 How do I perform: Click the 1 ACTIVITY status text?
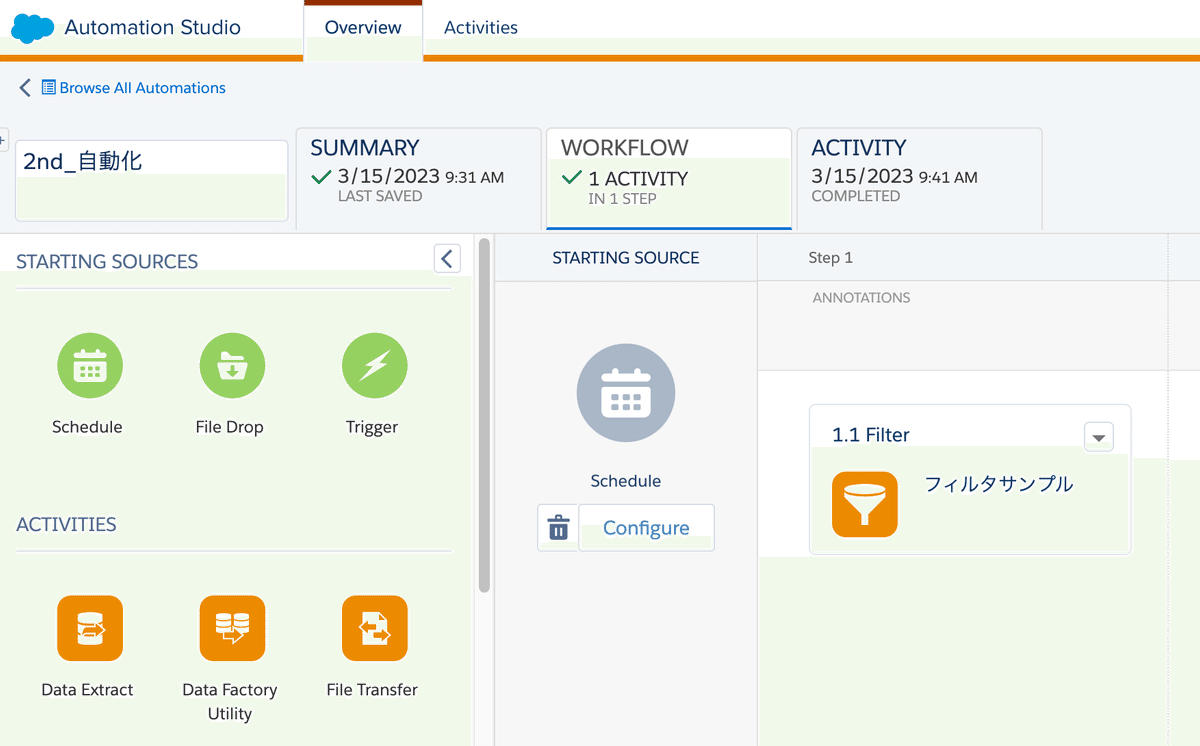click(638, 179)
